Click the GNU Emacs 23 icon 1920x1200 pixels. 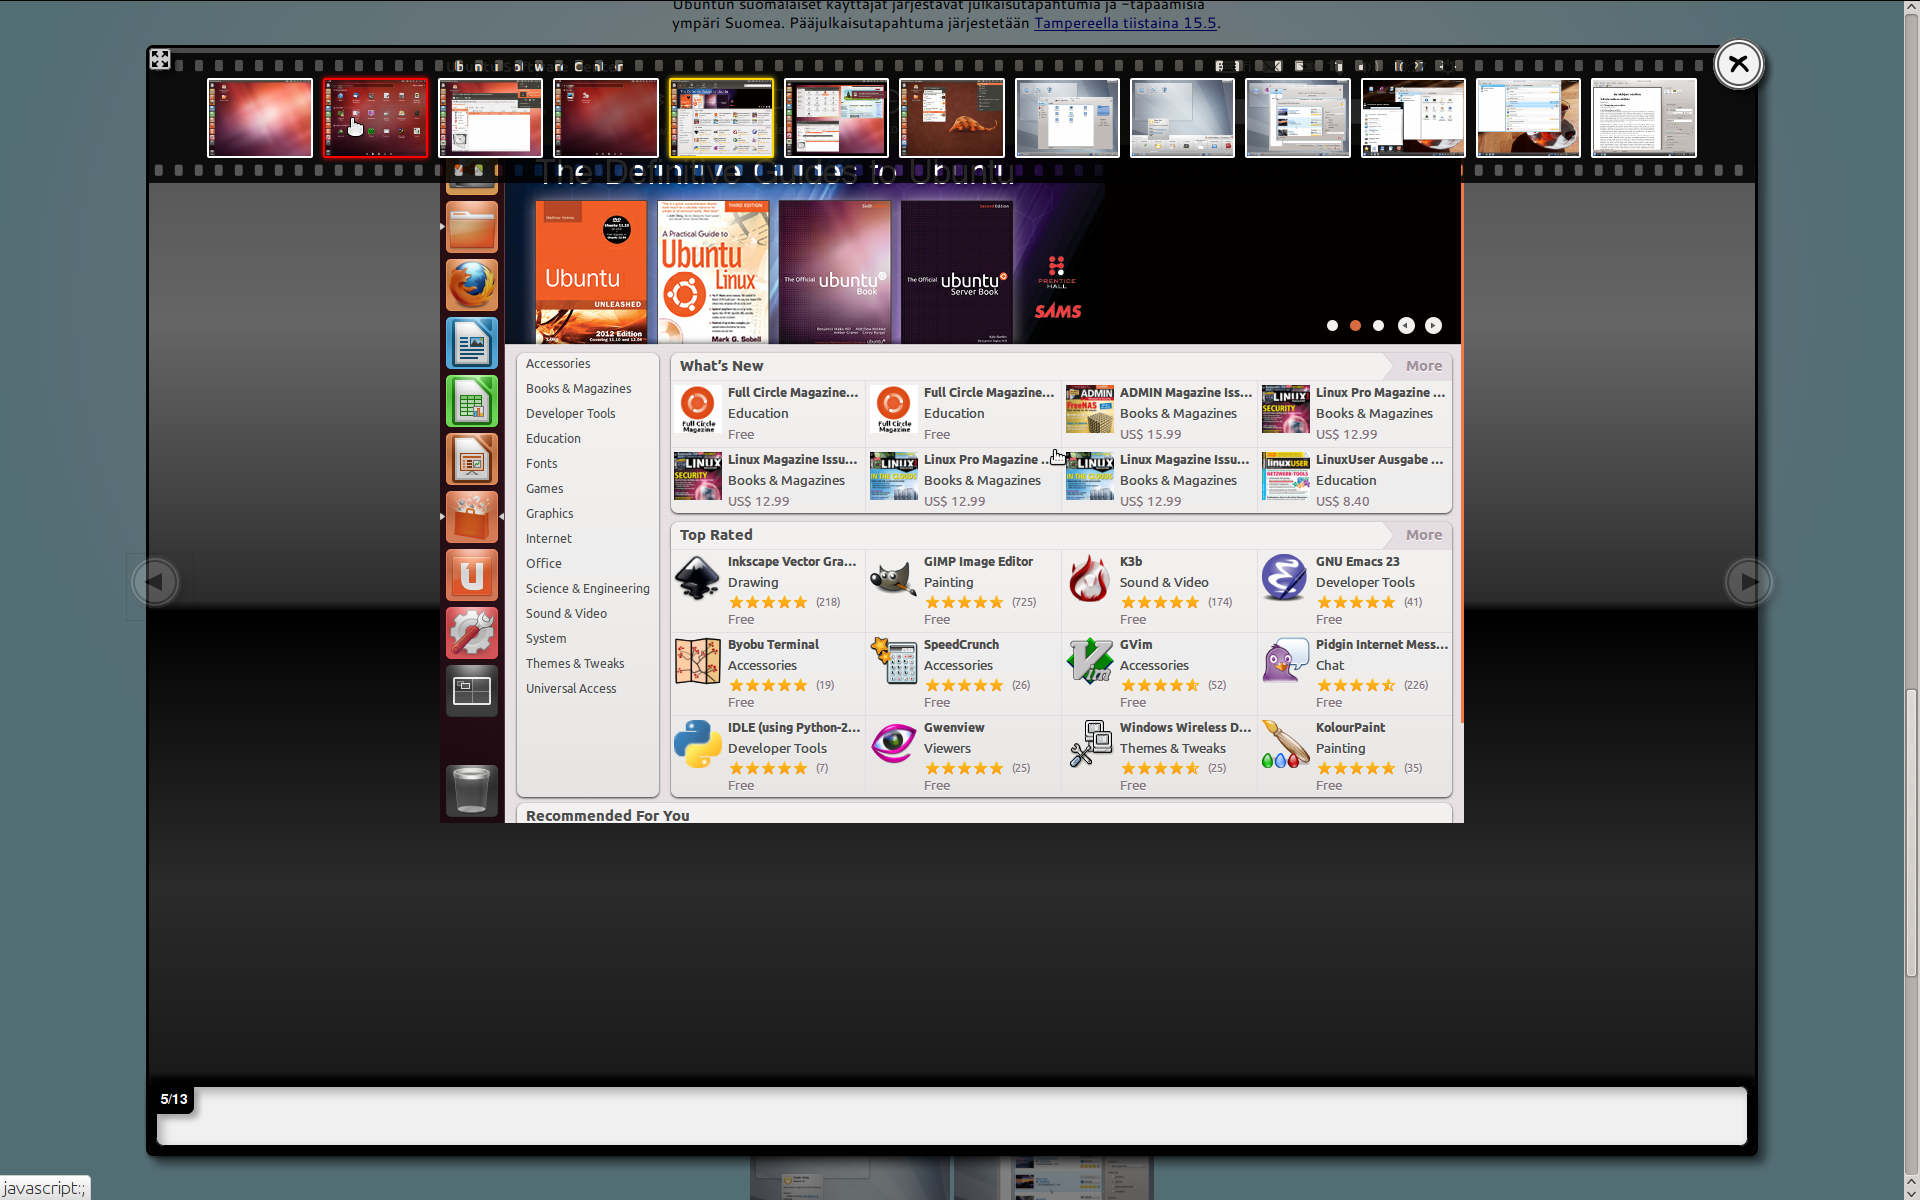click(1285, 579)
